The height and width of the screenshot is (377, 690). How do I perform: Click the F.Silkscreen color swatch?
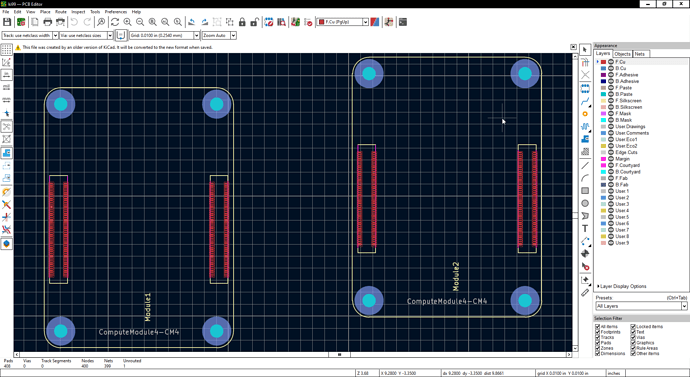coord(604,101)
